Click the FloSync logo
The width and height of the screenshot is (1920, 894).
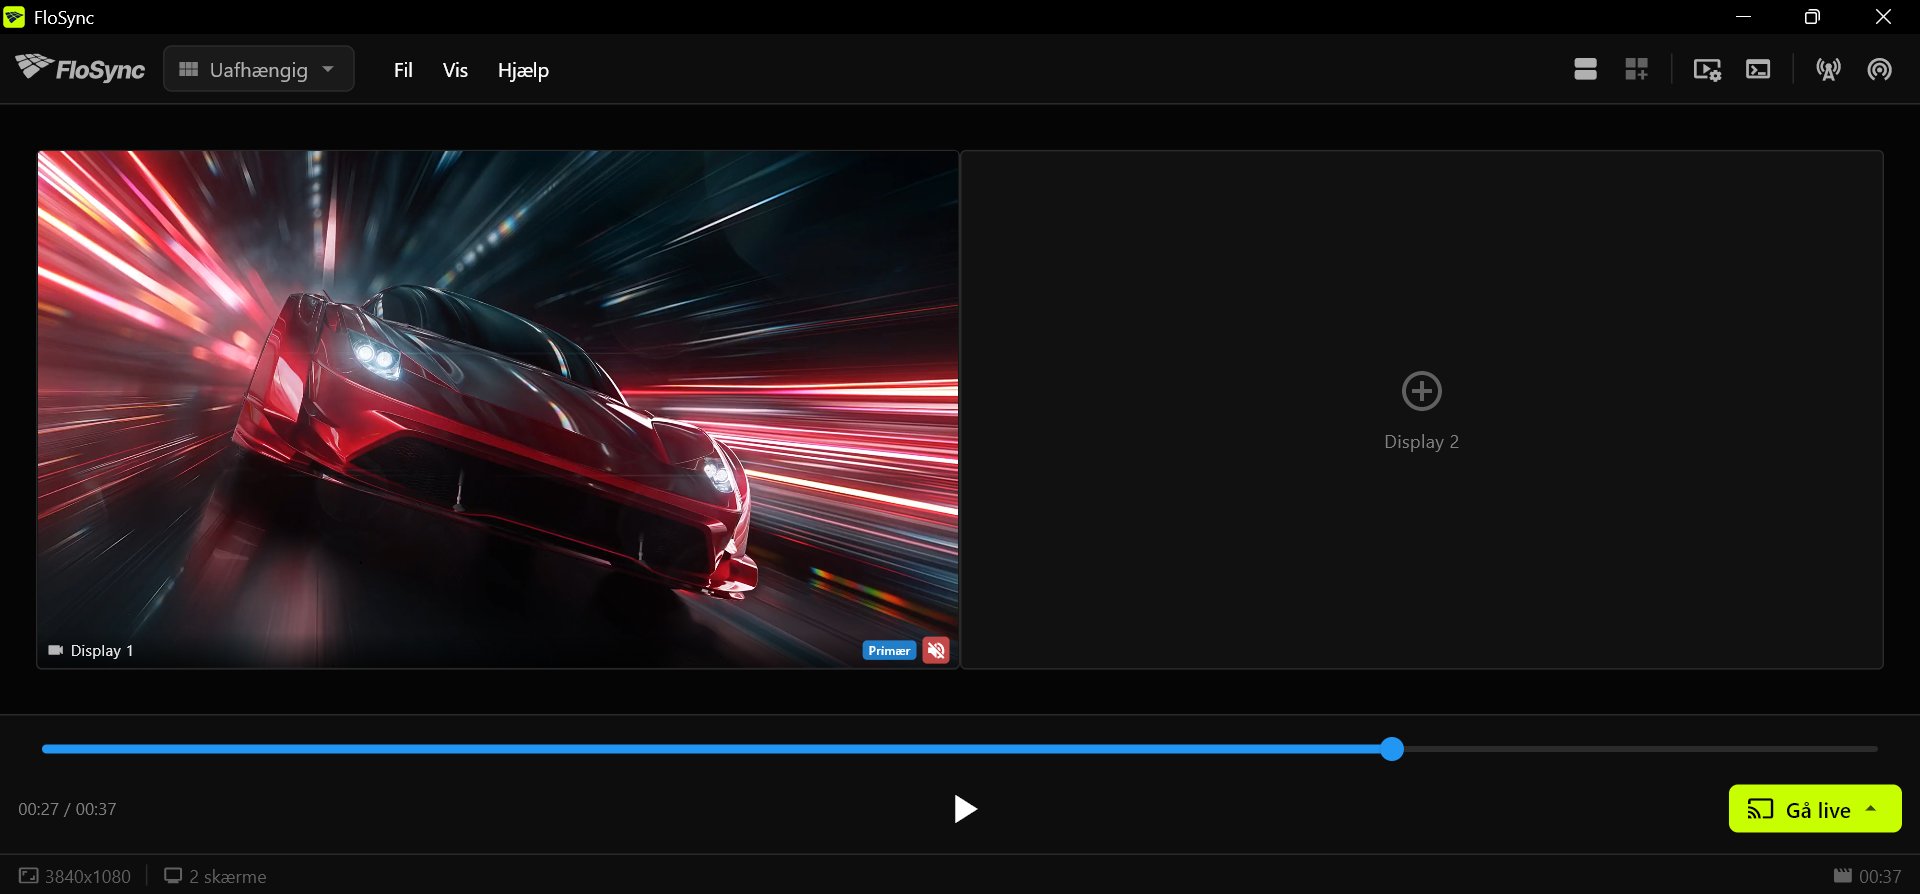(80, 68)
